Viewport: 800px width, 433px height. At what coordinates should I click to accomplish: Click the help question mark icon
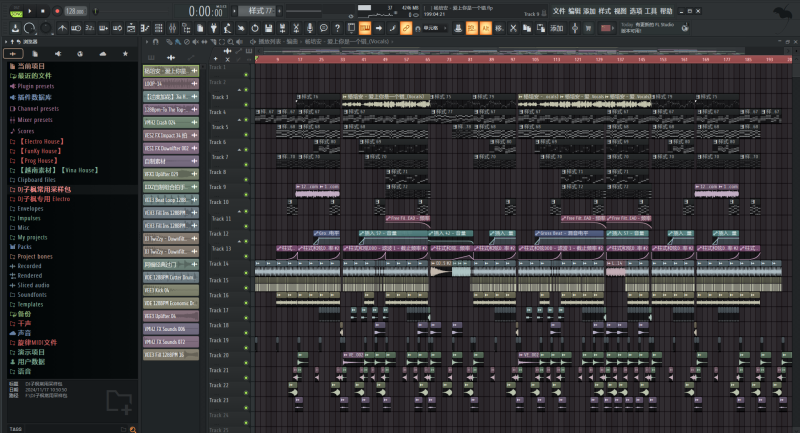coord(337,28)
